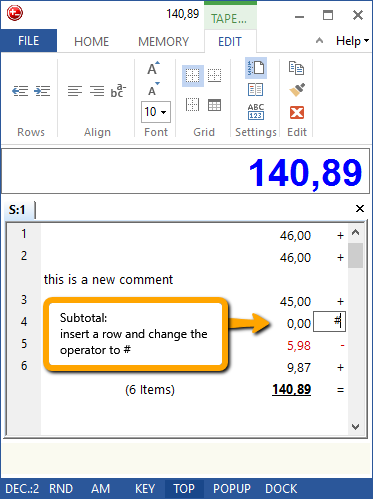Open the FILE menu
Viewport: 373px width, 499px height.
coord(29,41)
